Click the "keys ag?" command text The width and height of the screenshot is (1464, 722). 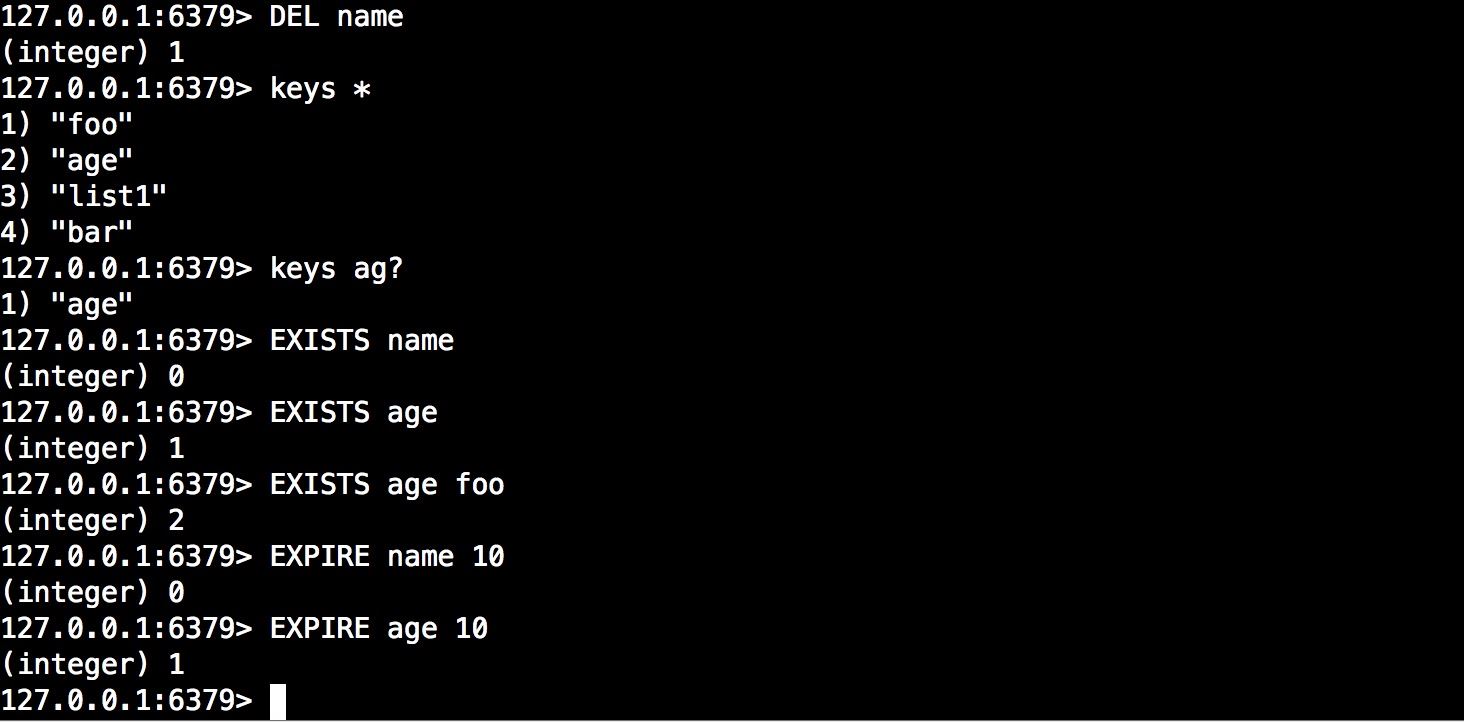[x=336, y=268]
